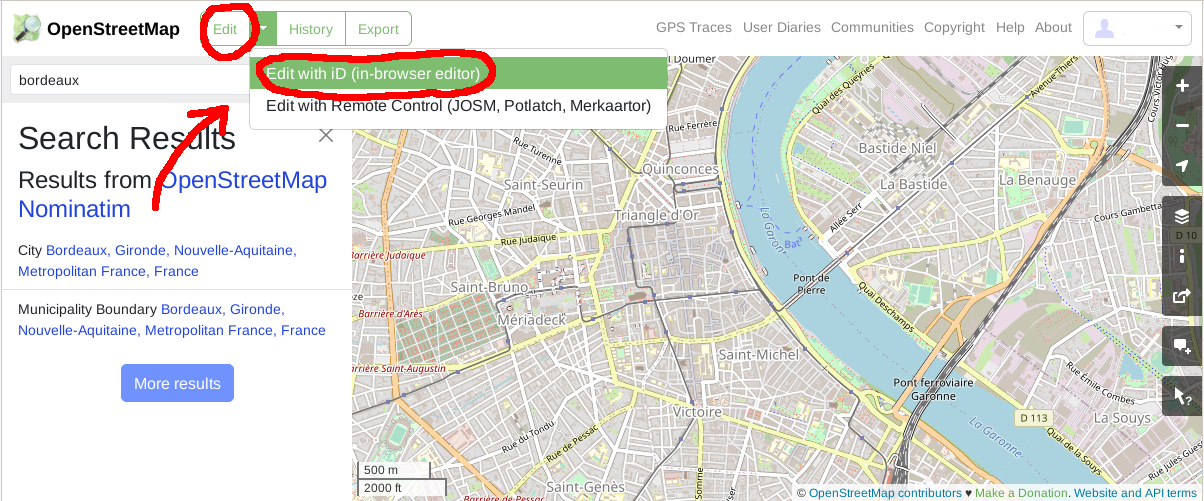Close the Search Results panel
1204x501 pixels.
coord(325,136)
